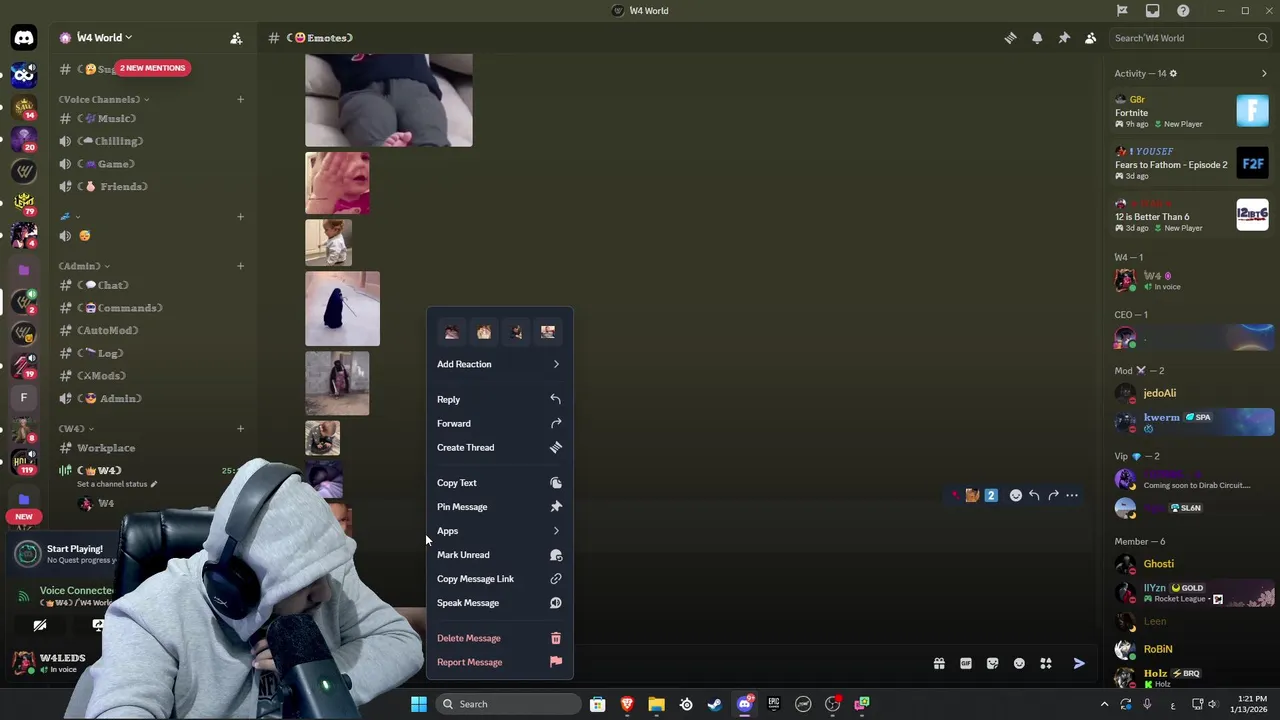Select the fourth quick reaction emoji in context menu
Image resolution: width=1280 pixels, height=720 pixels.
pyautogui.click(x=548, y=332)
